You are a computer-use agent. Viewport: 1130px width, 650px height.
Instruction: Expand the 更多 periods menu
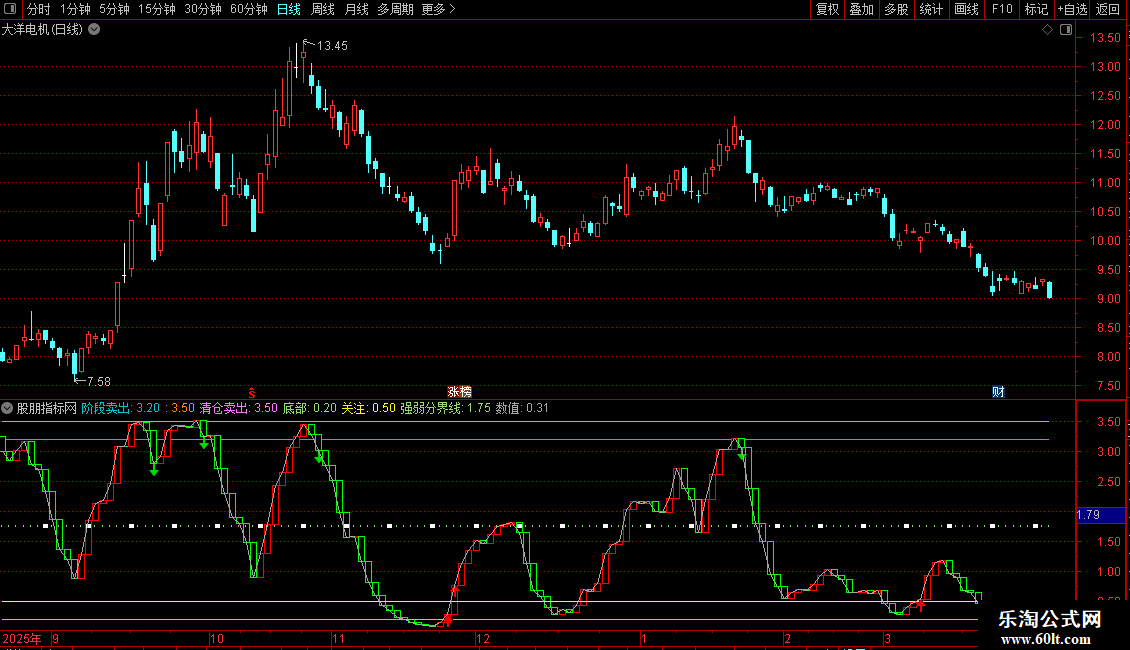[x=438, y=9]
